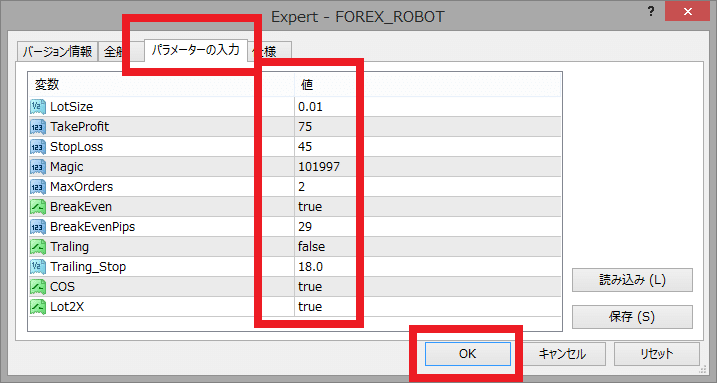
Task: Toggle the Lot2X value true
Action: click(310, 307)
